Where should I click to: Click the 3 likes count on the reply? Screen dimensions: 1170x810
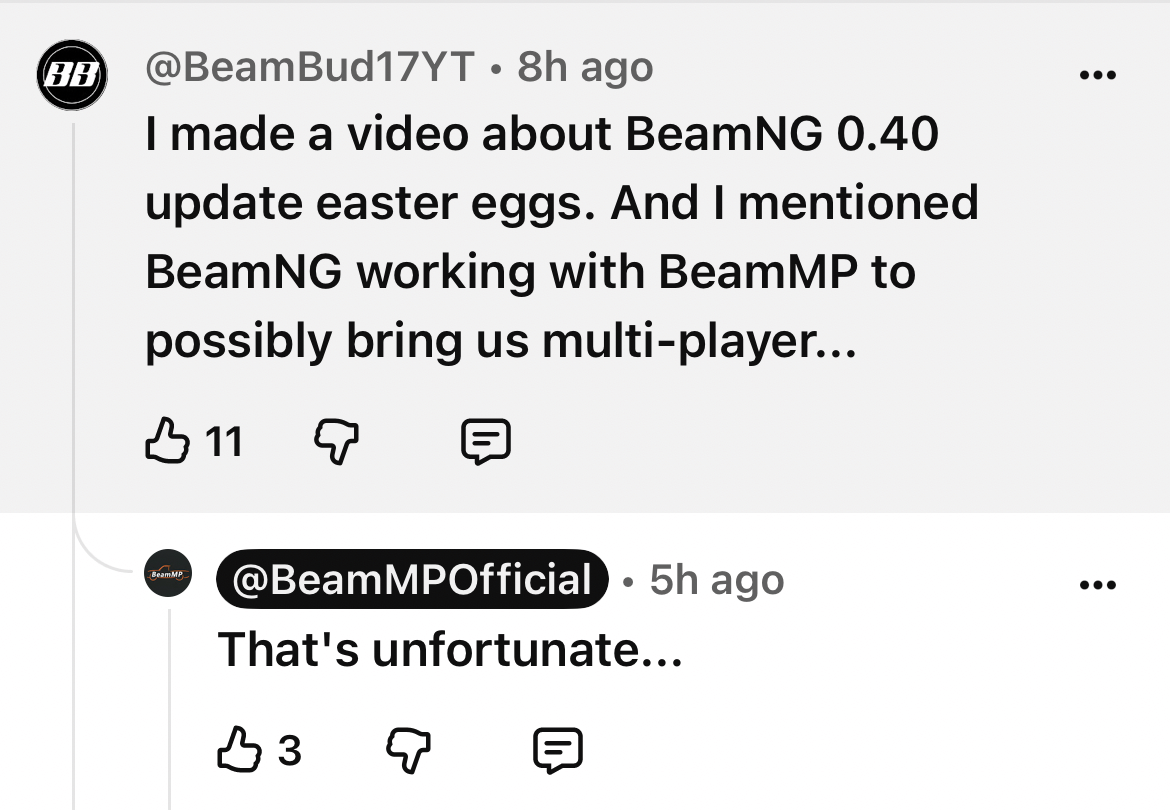(290, 750)
